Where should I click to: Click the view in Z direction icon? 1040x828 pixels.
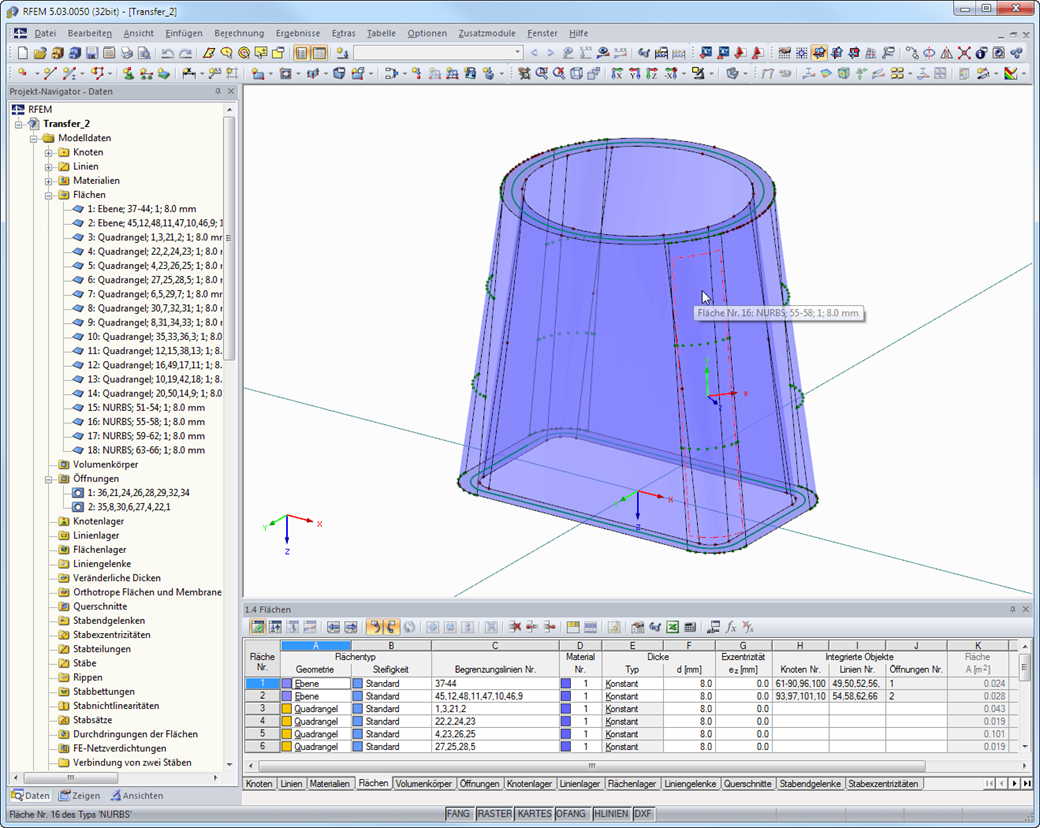coord(651,73)
